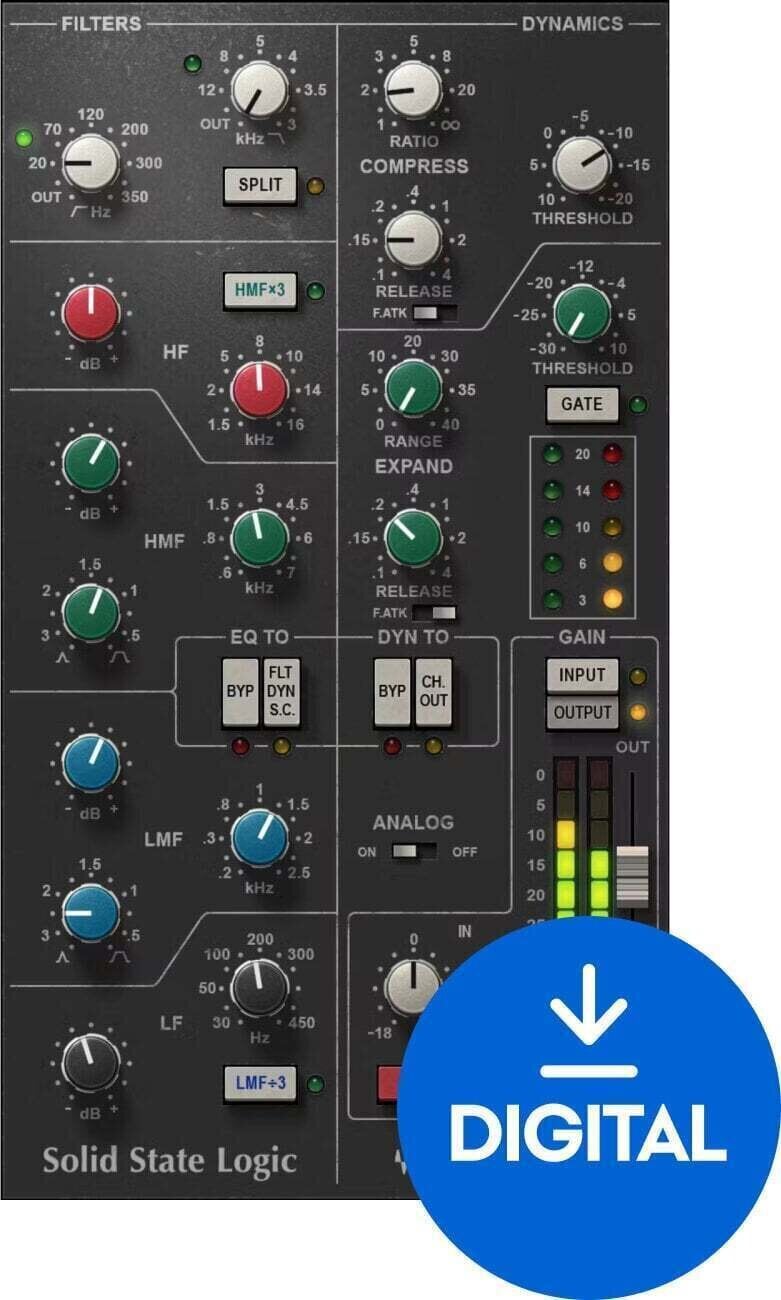Click the CH. OUT button
781x1300 pixels.
click(x=433, y=691)
